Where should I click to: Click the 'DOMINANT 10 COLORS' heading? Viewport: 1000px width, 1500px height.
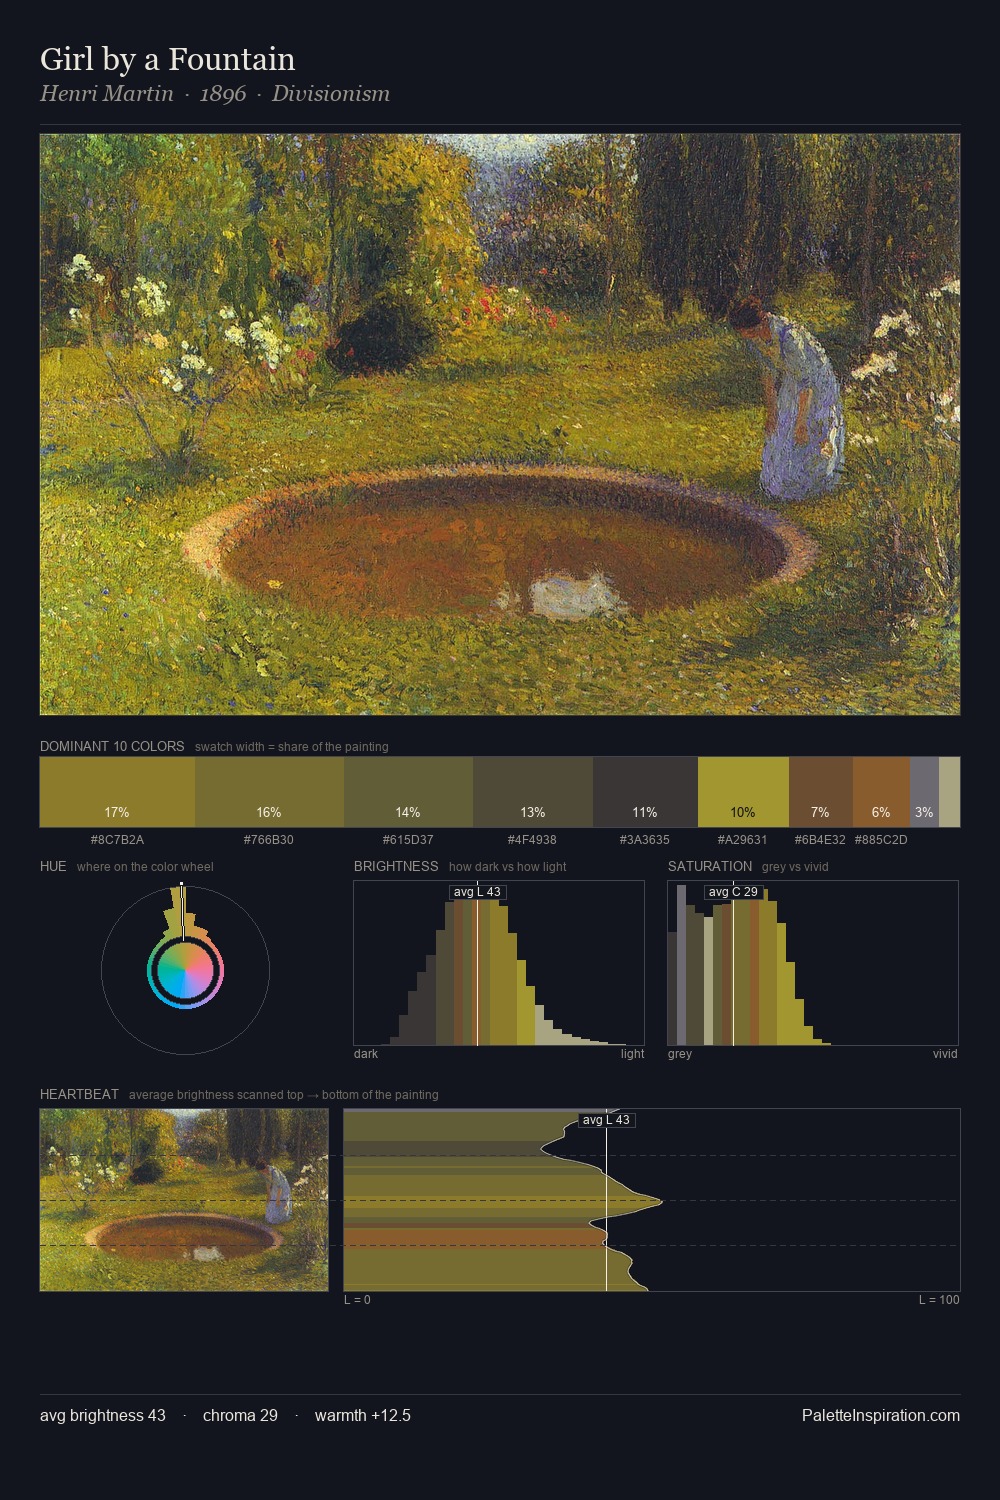[112, 746]
